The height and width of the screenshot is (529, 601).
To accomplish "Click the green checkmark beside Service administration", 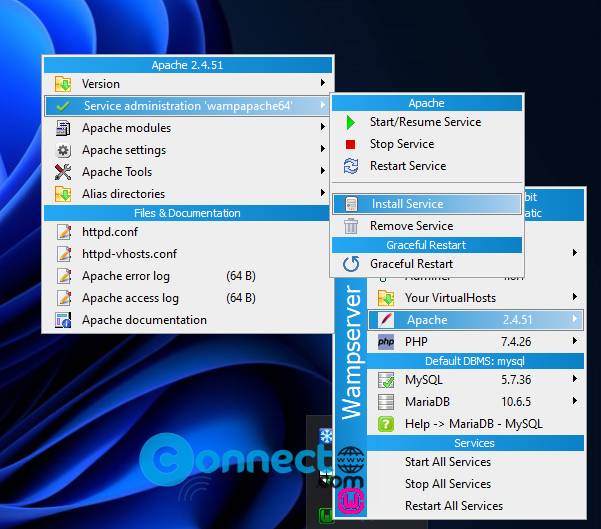I will point(63,106).
